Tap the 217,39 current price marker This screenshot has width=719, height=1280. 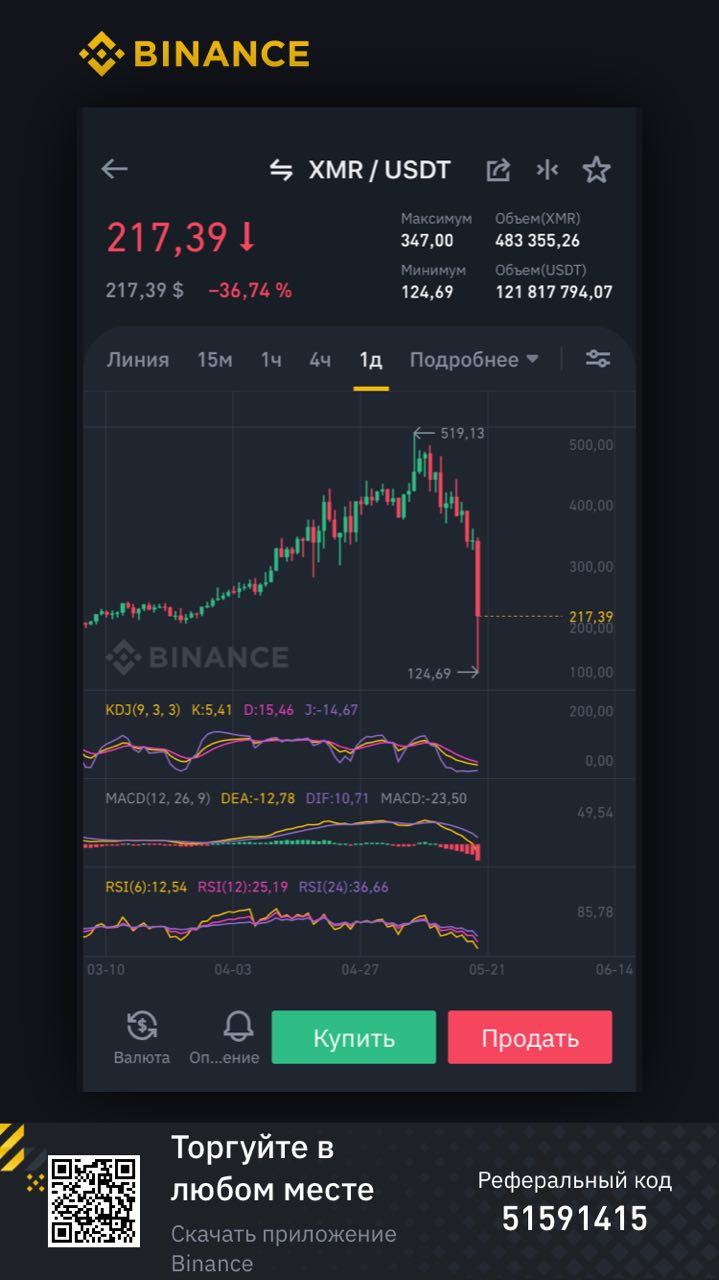click(x=590, y=617)
